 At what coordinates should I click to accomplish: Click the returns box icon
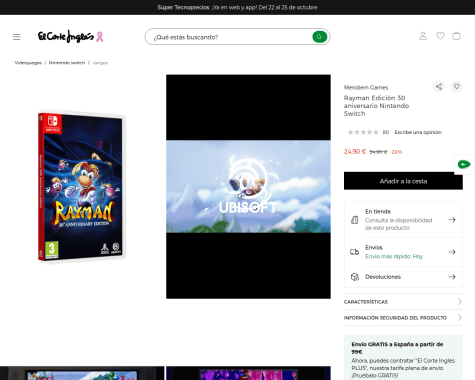tap(355, 277)
